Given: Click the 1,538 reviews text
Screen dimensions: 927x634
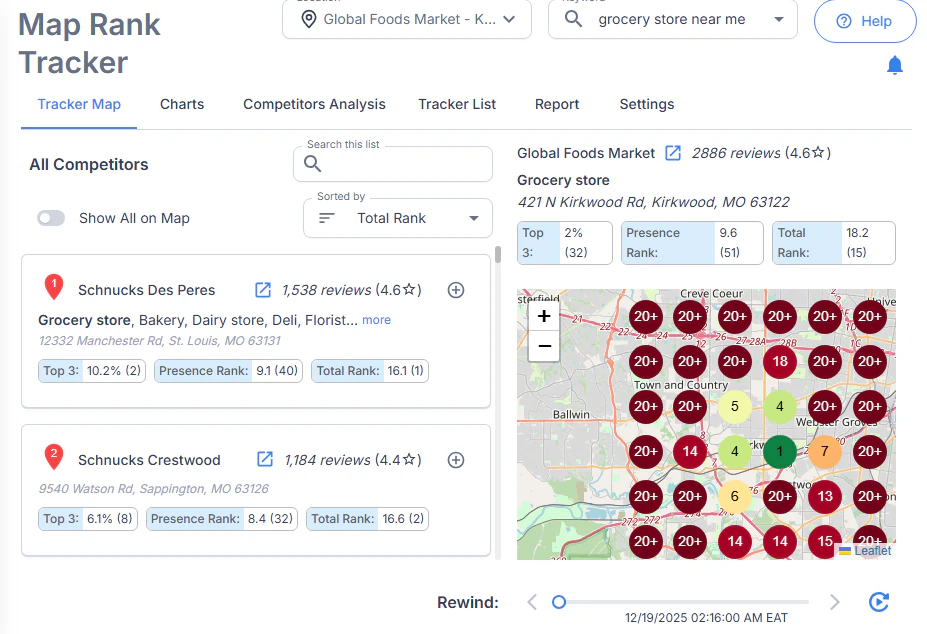Looking at the screenshot, I should point(326,290).
